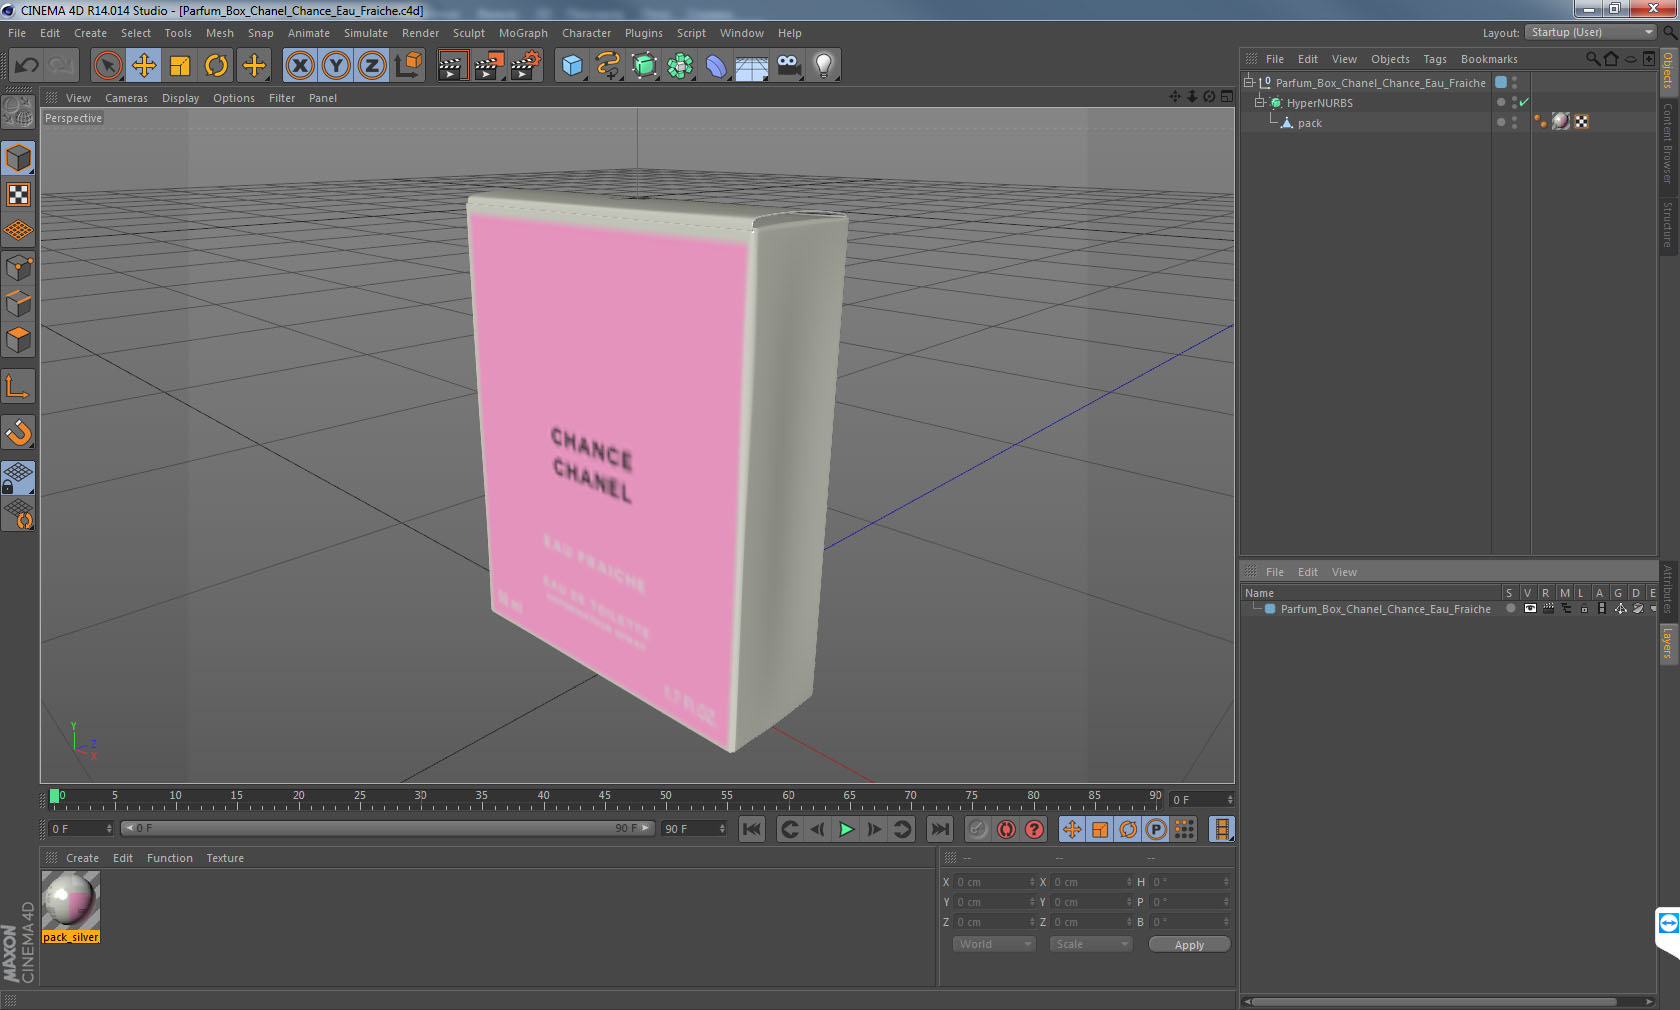Activate the Rotate tool
The image size is (1680, 1010).
click(x=216, y=66)
